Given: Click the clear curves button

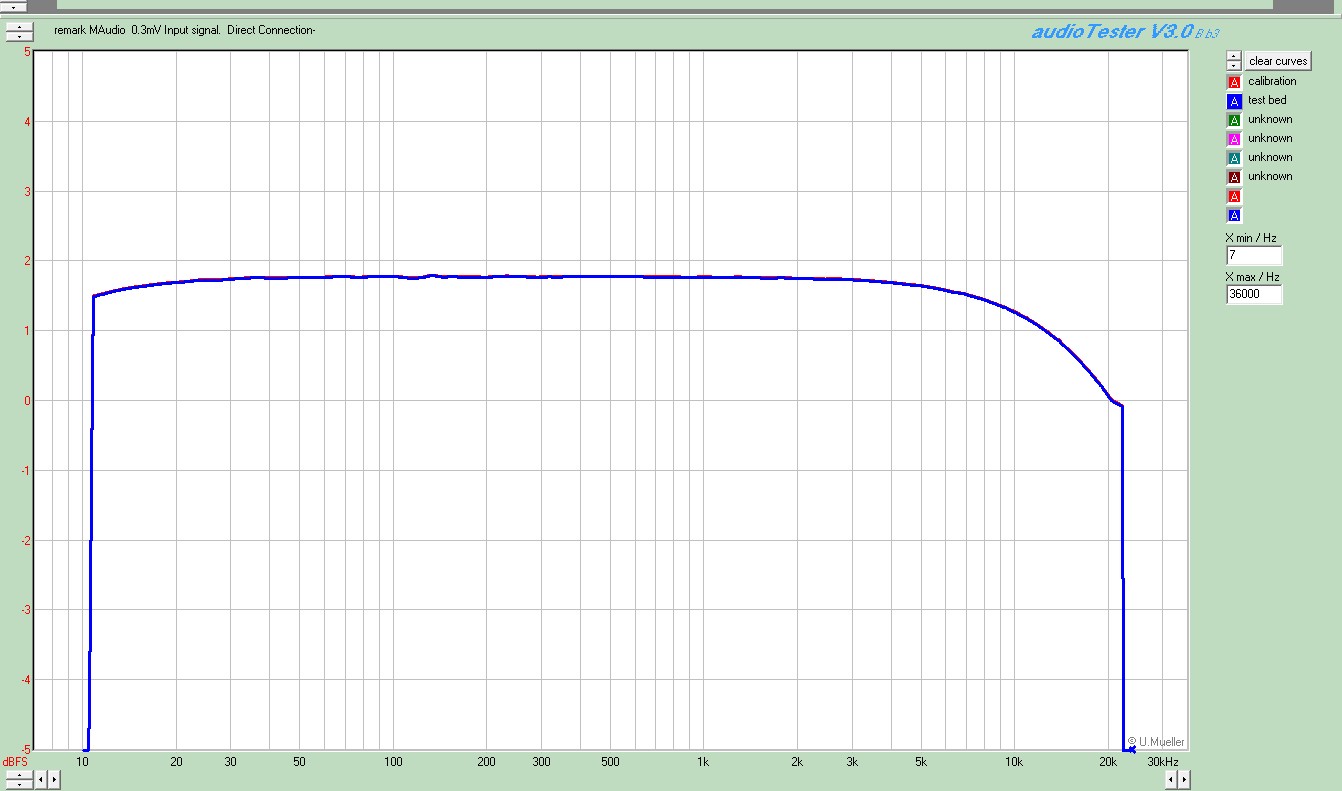Looking at the screenshot, I should [1277, 61].
